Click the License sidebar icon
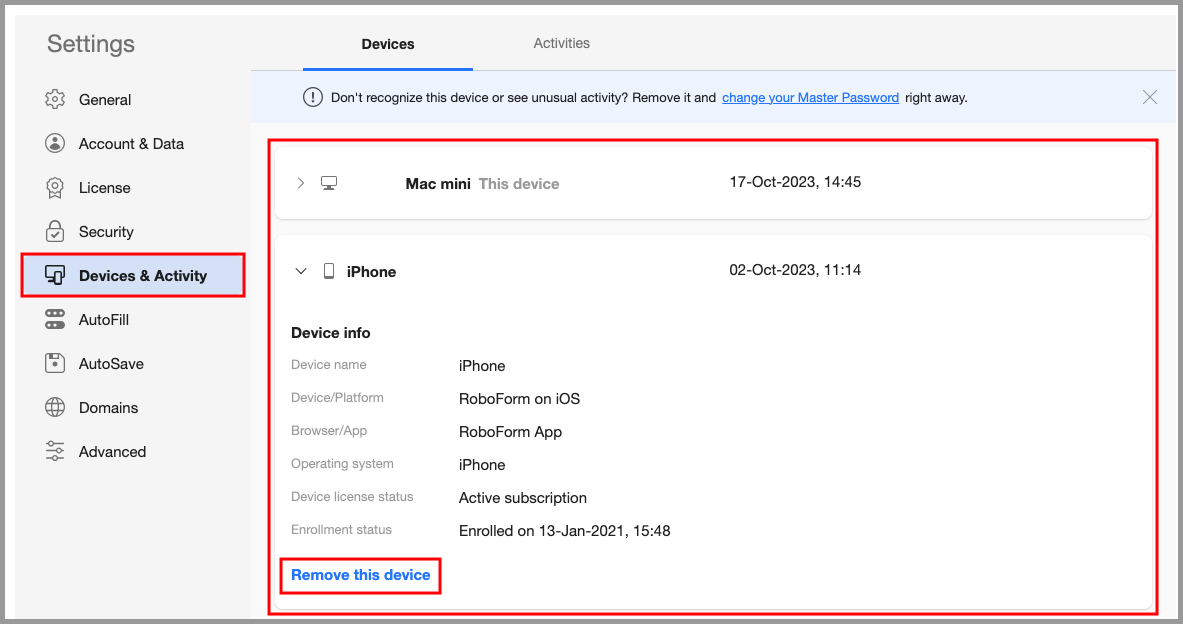This screenshot has width=1183, height=624. coord(55,187)
